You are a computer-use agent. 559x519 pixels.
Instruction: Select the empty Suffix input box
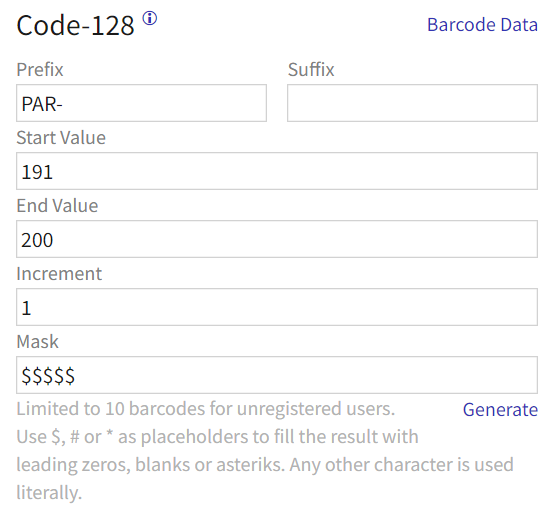coord(412,103)
